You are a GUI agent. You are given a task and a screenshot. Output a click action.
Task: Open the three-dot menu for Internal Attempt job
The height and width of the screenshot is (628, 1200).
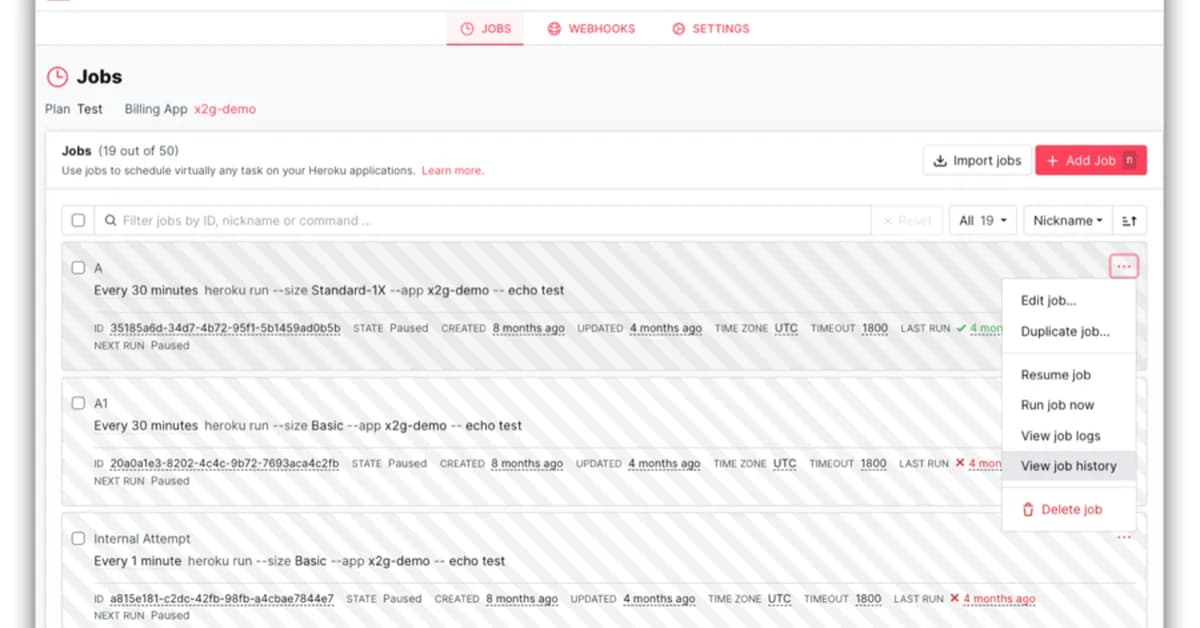pos(1123,538)
